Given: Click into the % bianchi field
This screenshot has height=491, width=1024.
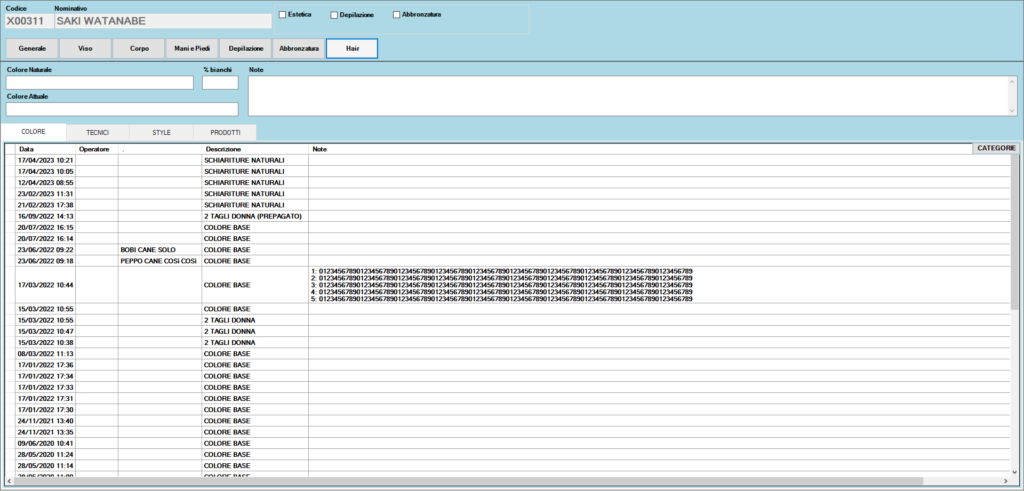Looking at the screenshot, I should tap(220, 83).
